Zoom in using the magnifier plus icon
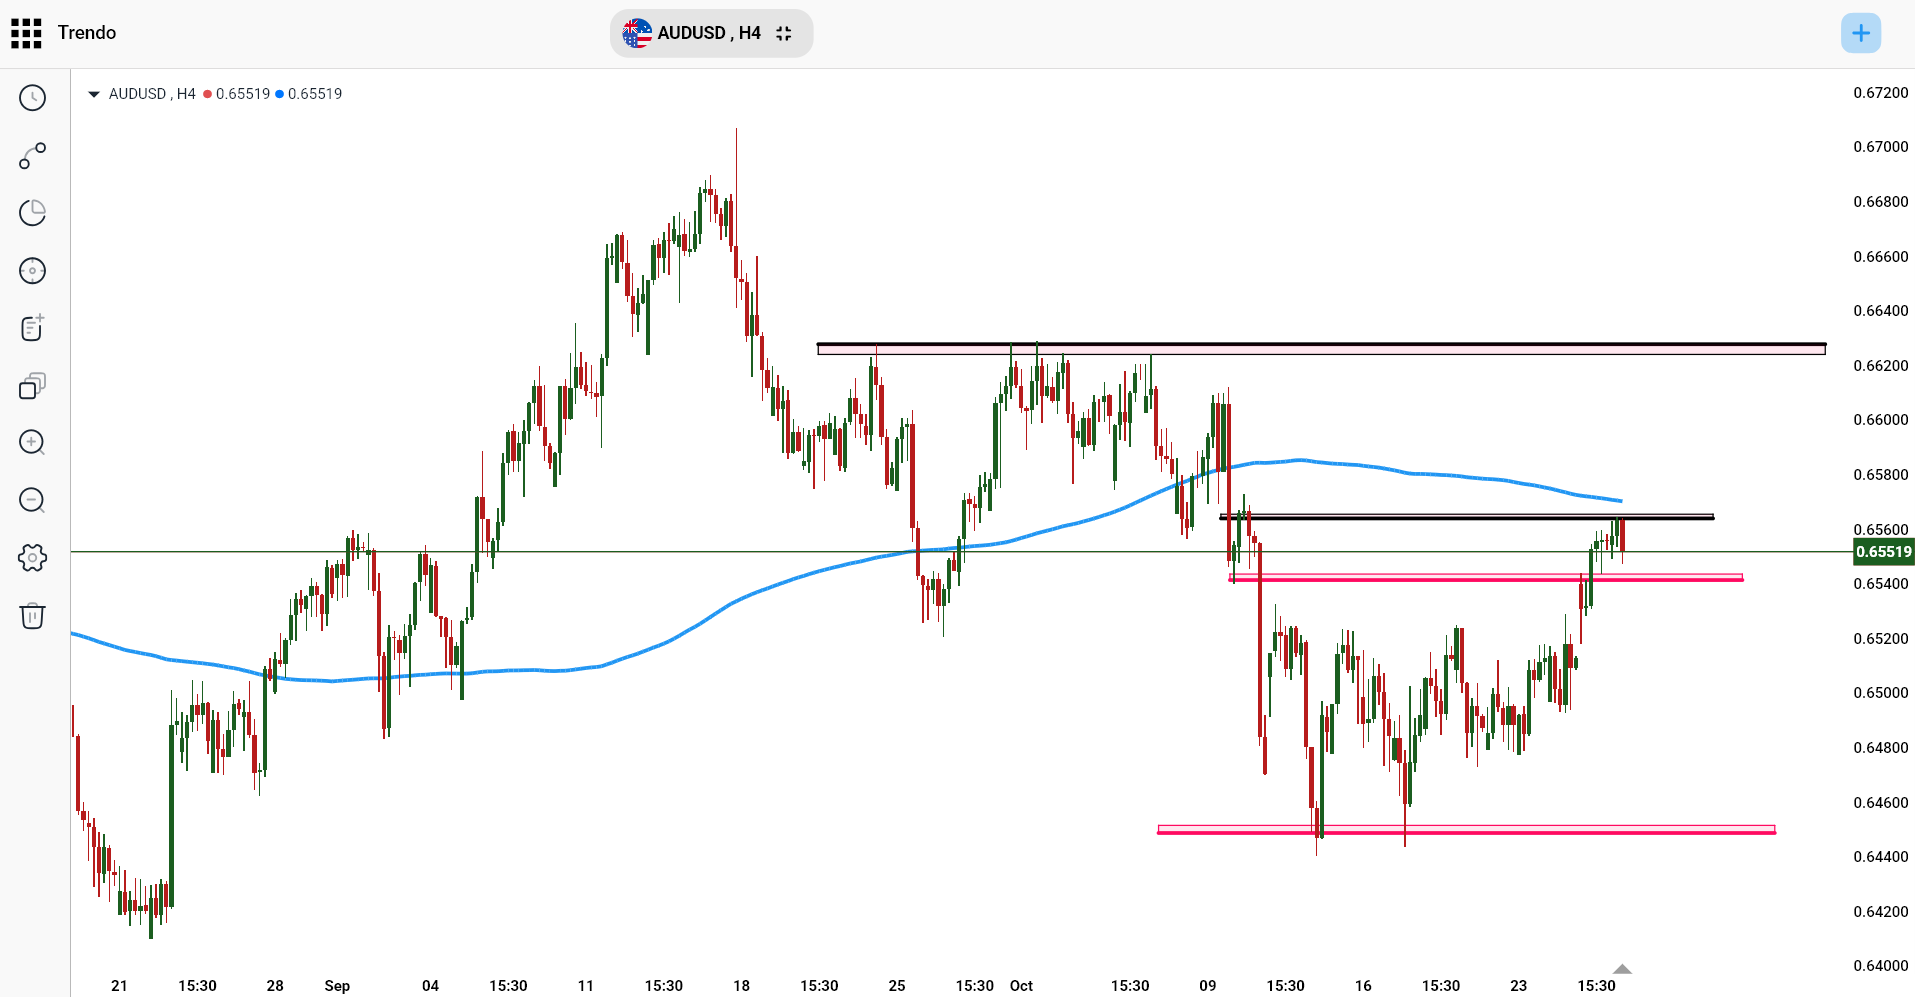Screen dimensions: 1915x997 [x=33, y=443]
